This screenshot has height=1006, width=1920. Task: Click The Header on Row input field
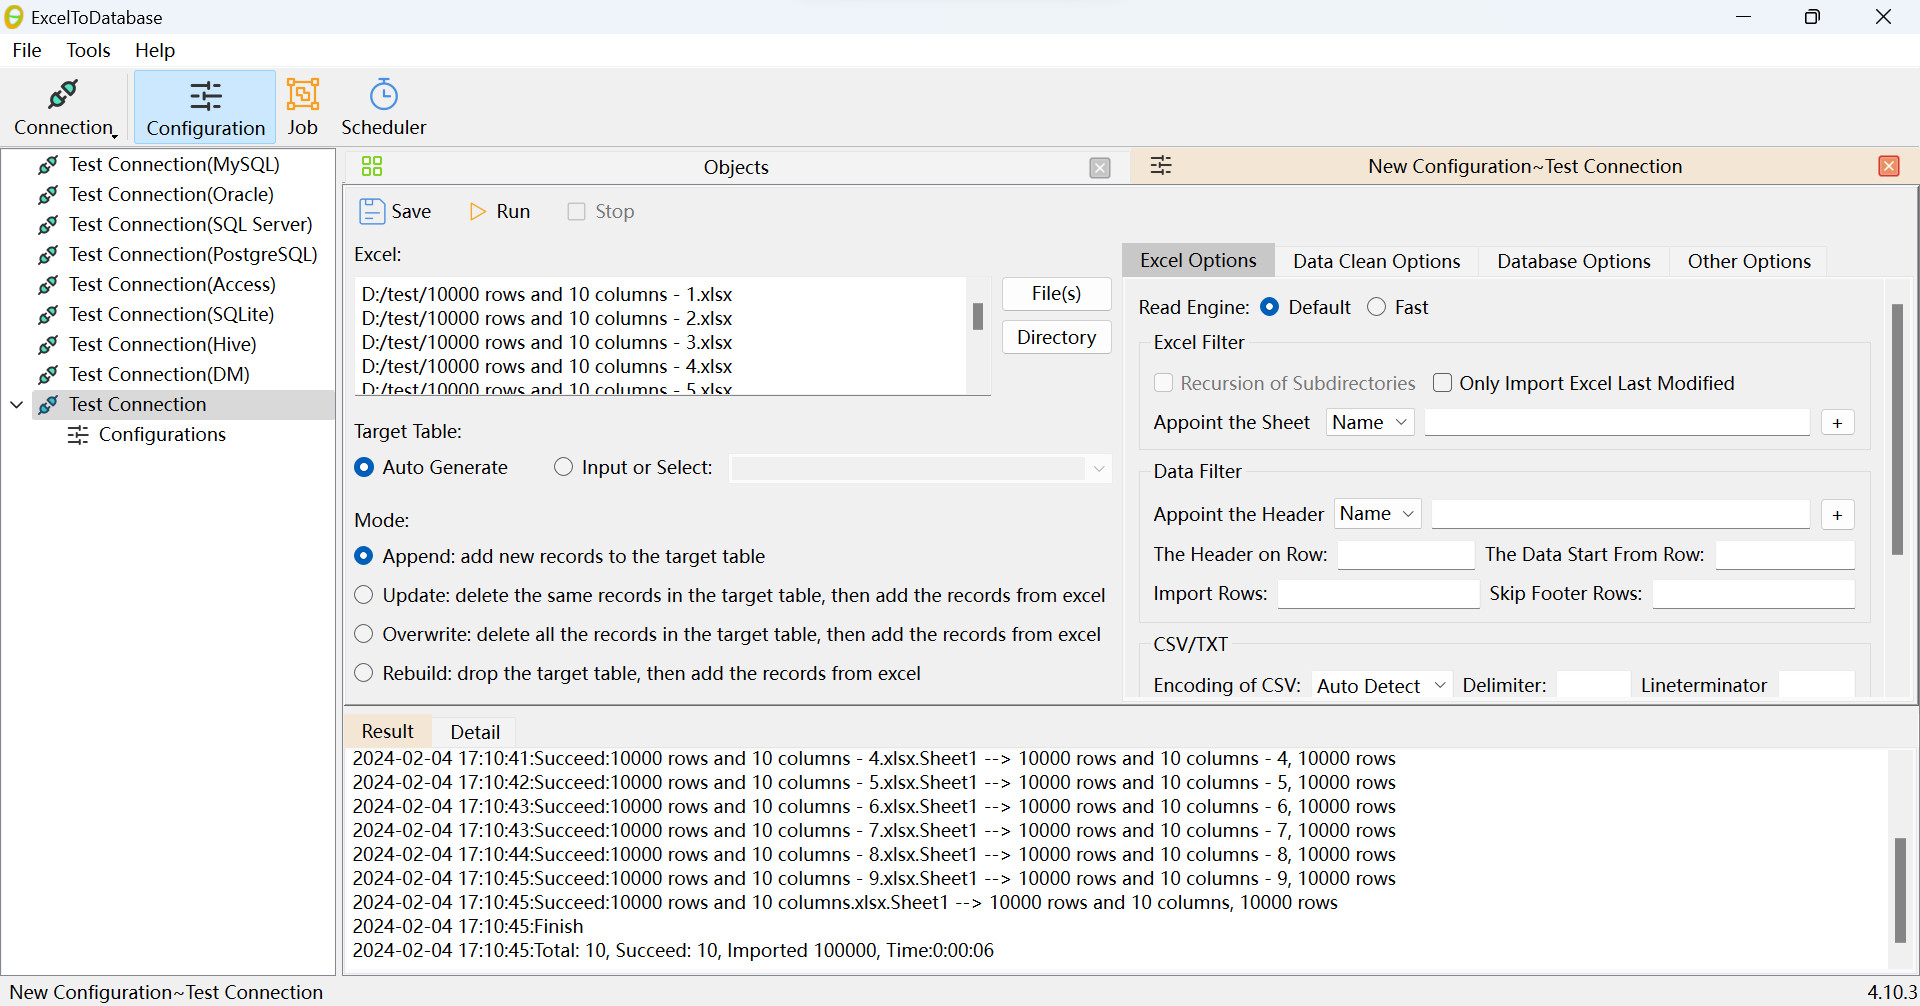pos(1405,554)
